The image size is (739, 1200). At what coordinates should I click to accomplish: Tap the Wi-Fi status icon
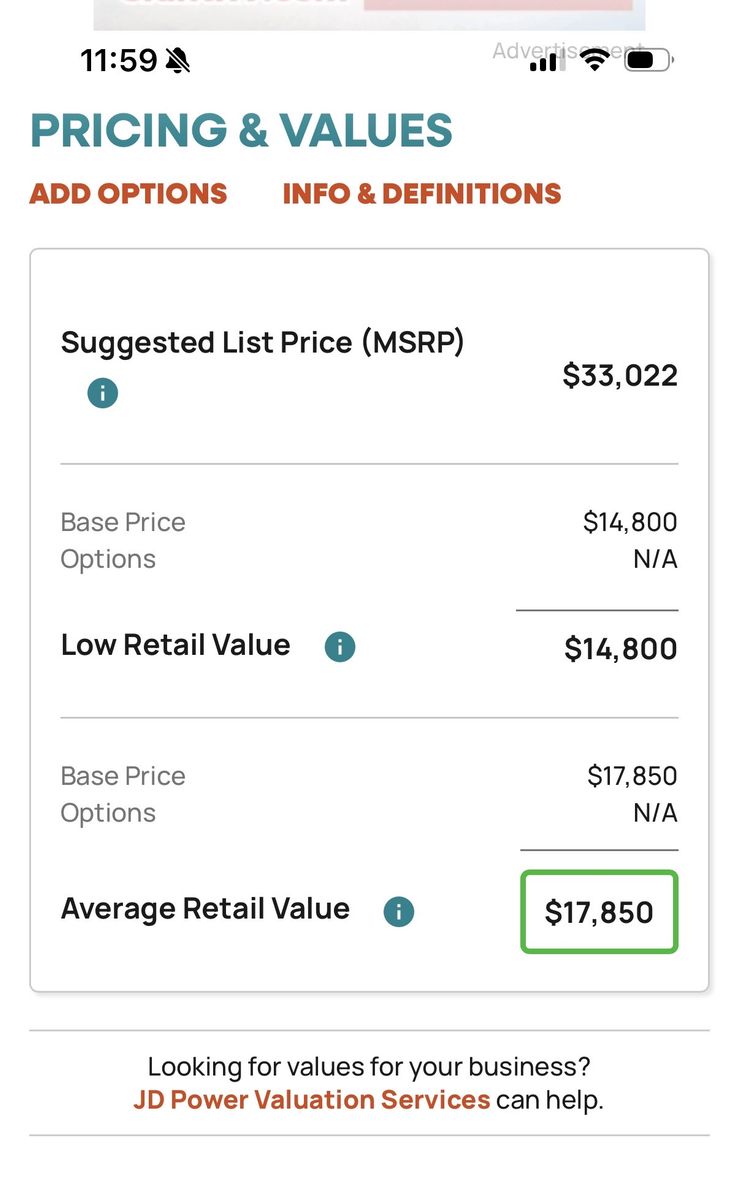pos(596,60)
